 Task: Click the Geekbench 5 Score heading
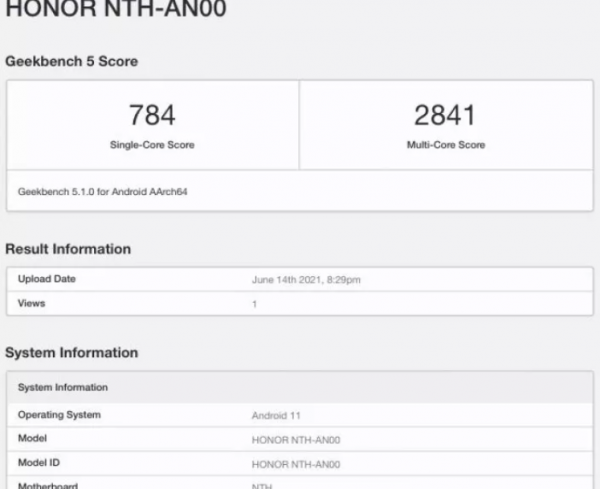click(x=72, y=61)
